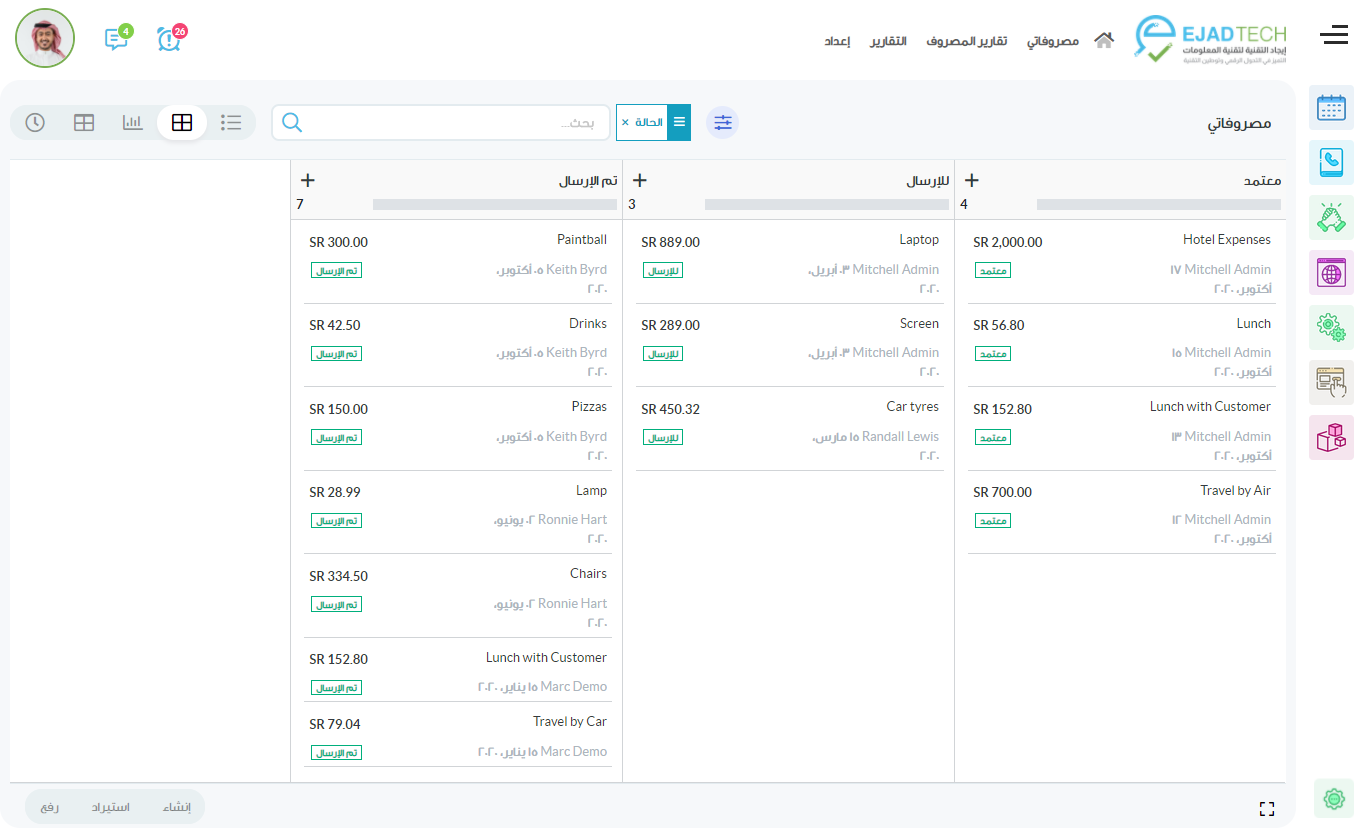The height and width of the screenshot is (828, 1366).
Task: Open the chat messages icon
Action: click(117, 39)
